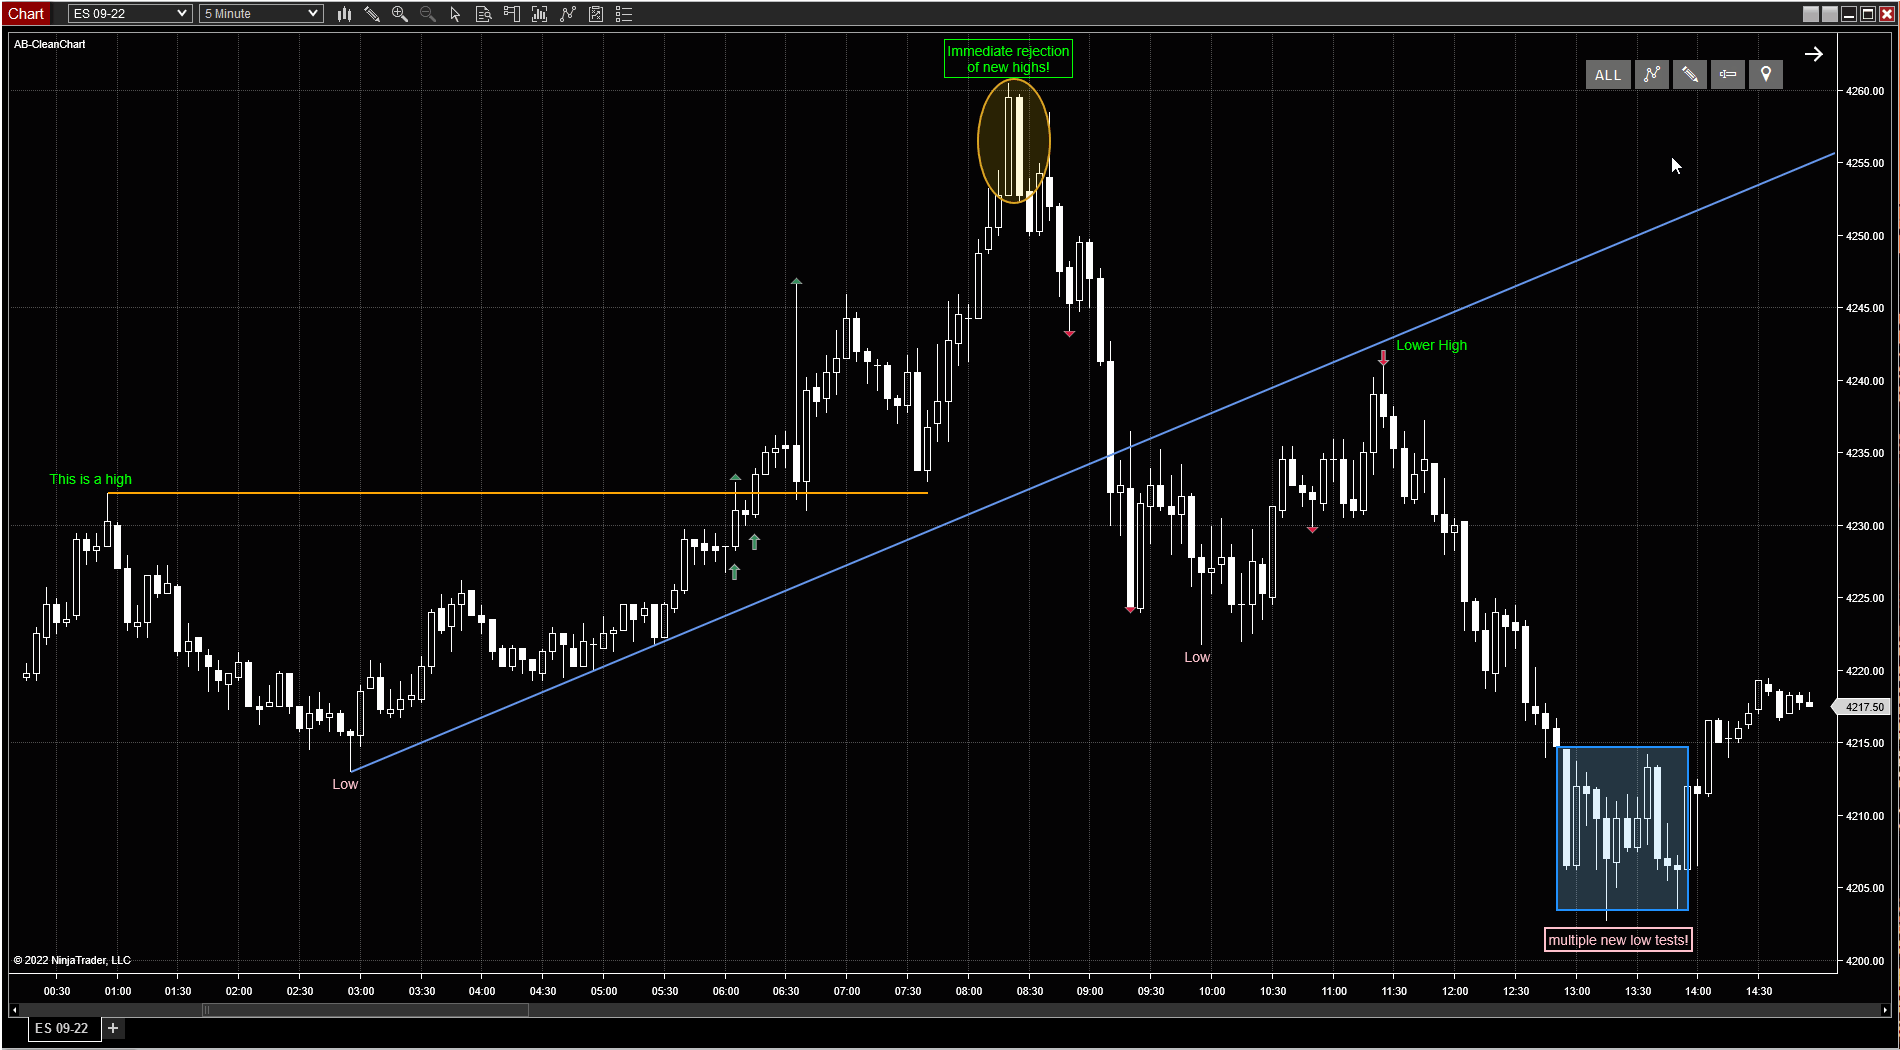Screen dimensions: 1900x1050
Task: Click the Chart menu button
Action: pyautogui.click(x=26, y=14)
